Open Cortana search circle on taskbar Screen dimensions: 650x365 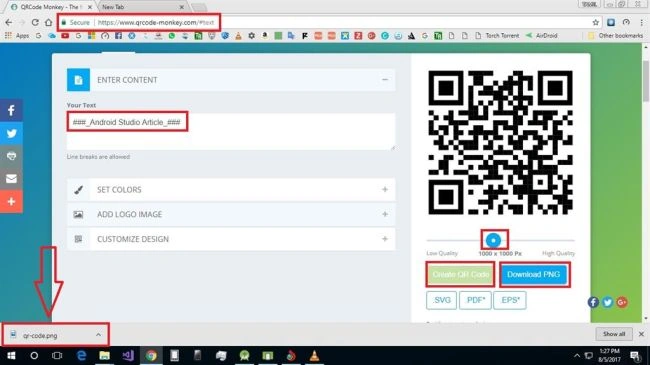(34, 355)
